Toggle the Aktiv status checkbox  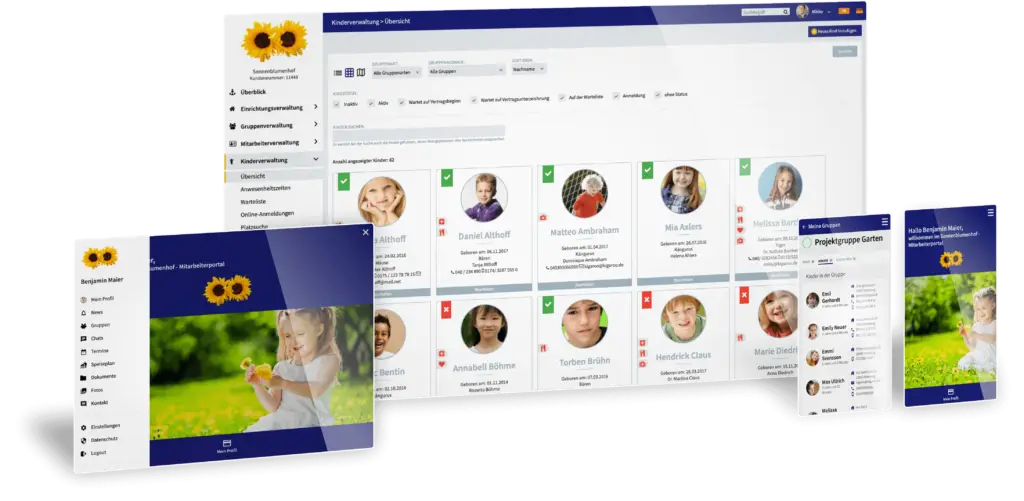pyautogui.click(x=372, y=101)
